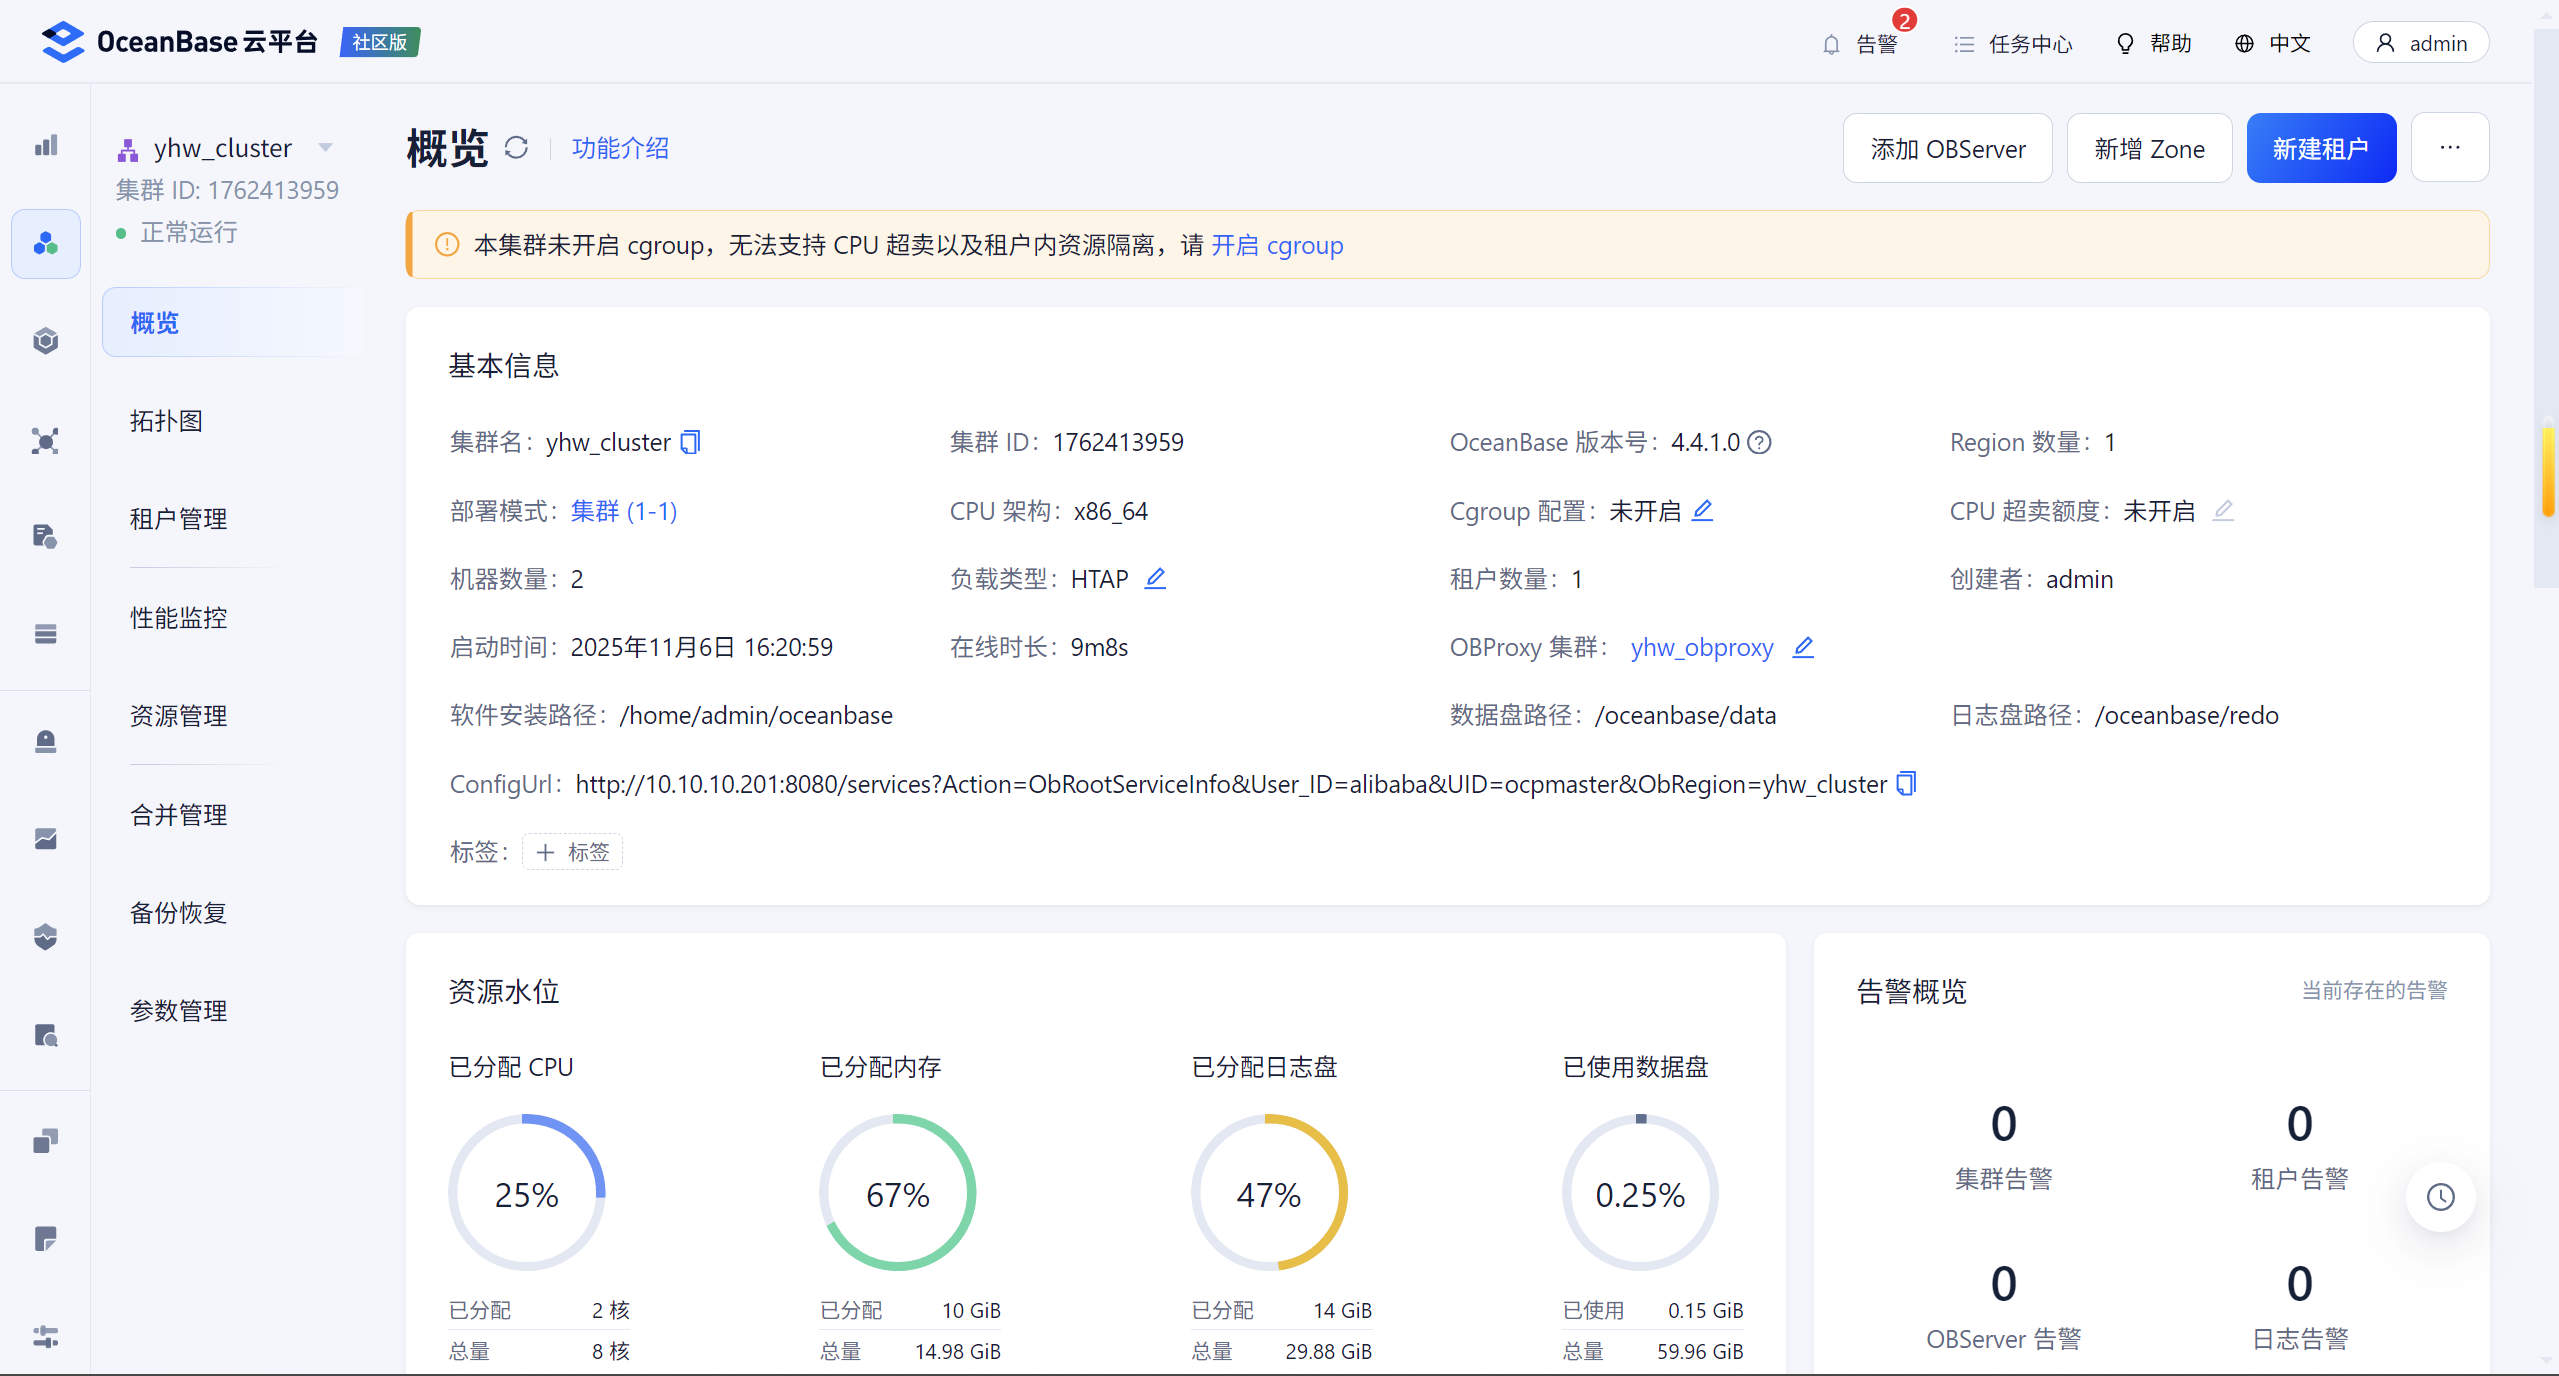Expand the yhw_cluster cluster switcher dropdown
This screenshot has width=2559, height=1376.
pos(325,148)
